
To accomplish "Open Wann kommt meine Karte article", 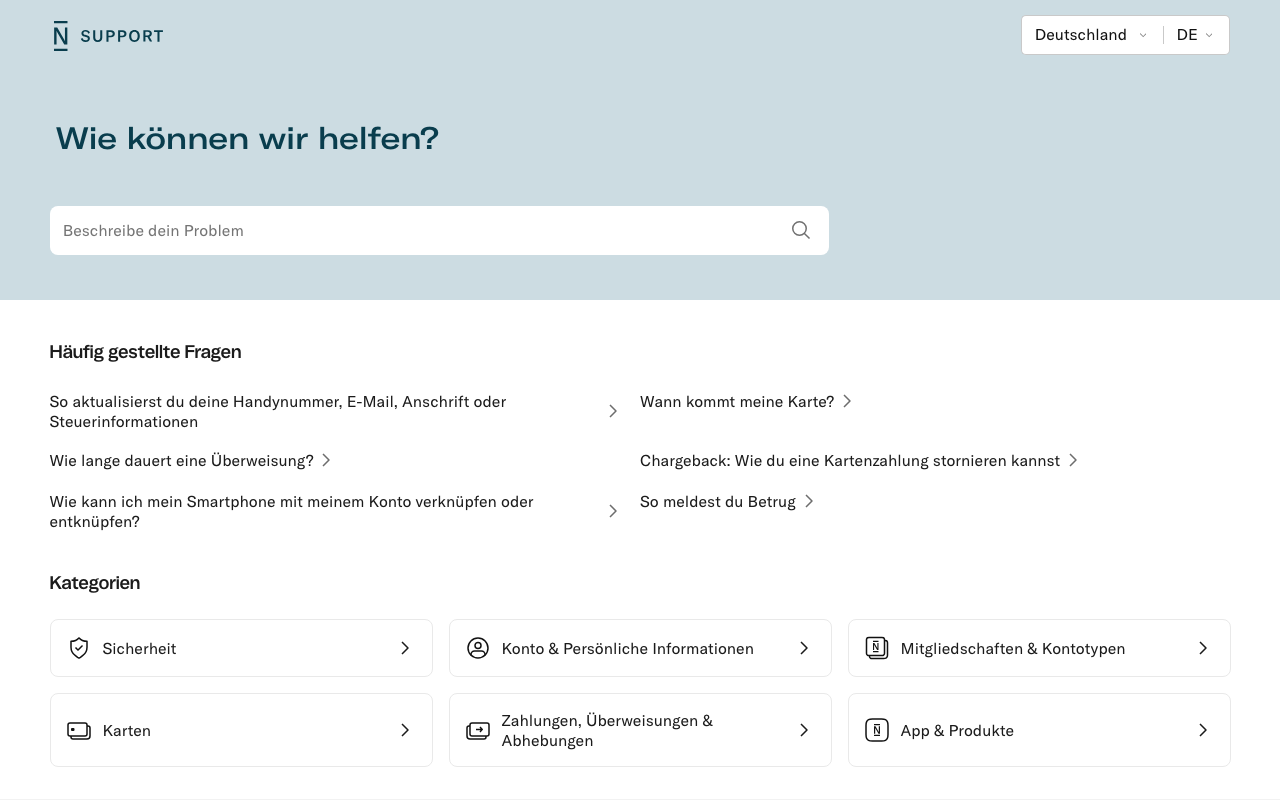I will 746,401.
